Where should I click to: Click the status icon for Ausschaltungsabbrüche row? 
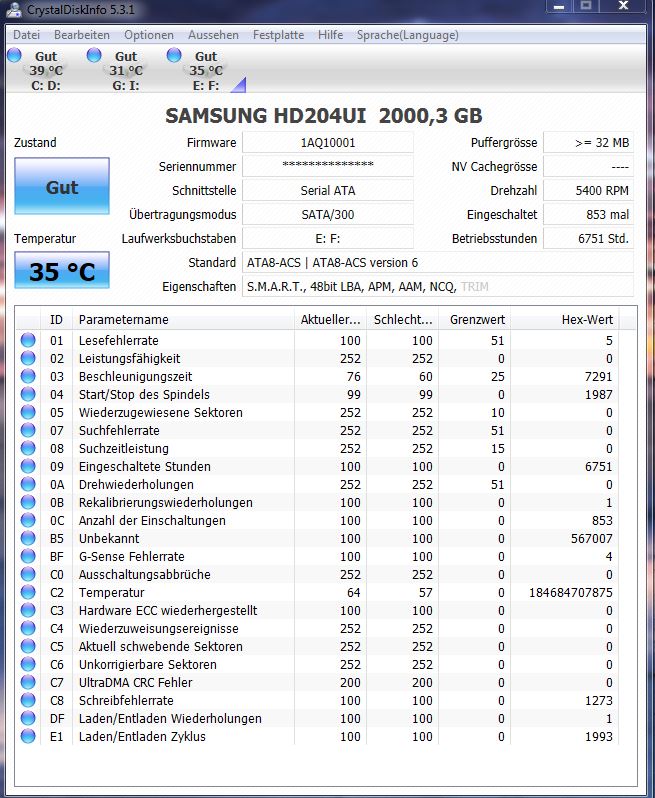[x=28, y=574]
